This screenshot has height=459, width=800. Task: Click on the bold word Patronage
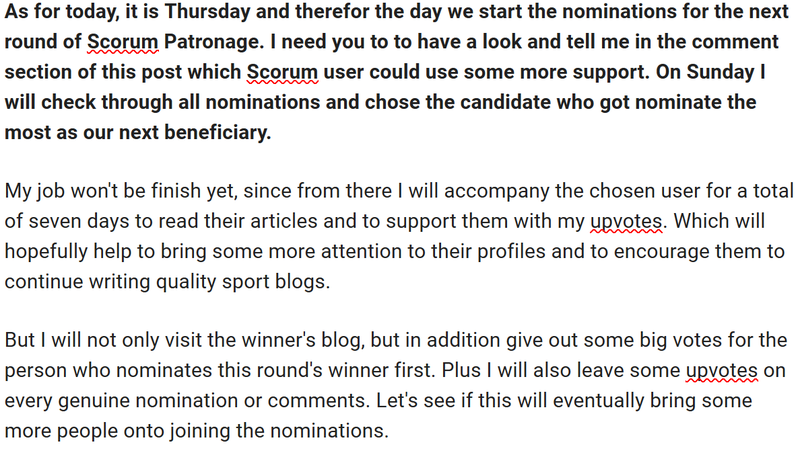214,42
